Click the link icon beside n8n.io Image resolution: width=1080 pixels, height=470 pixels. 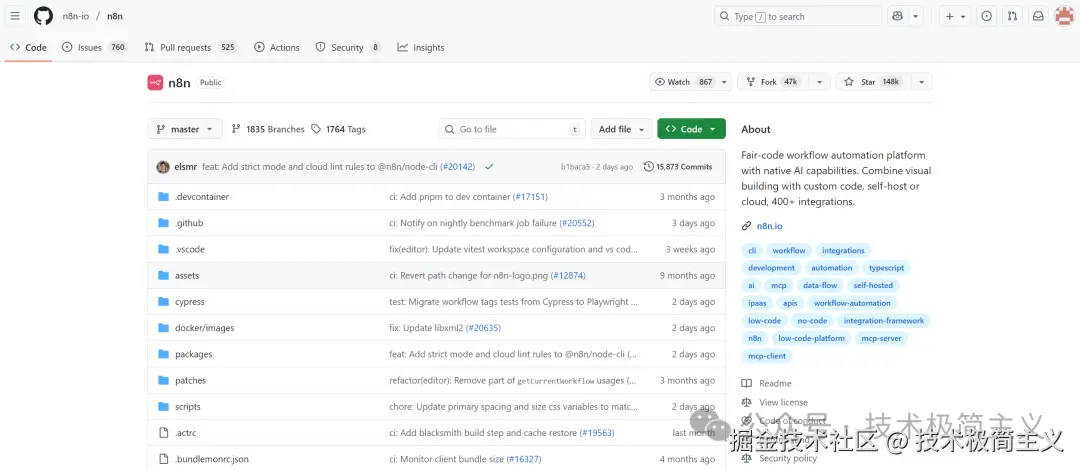tap(747, 226)
